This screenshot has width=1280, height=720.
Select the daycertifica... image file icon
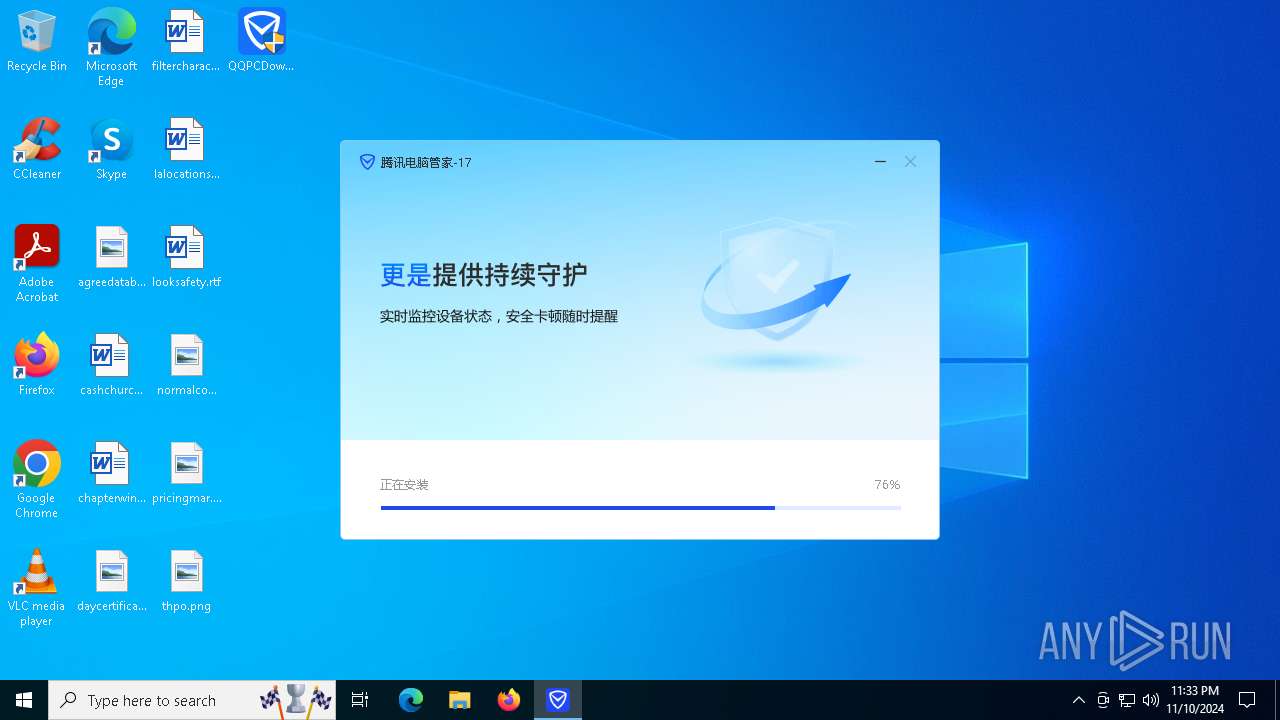tap(112, 581)
